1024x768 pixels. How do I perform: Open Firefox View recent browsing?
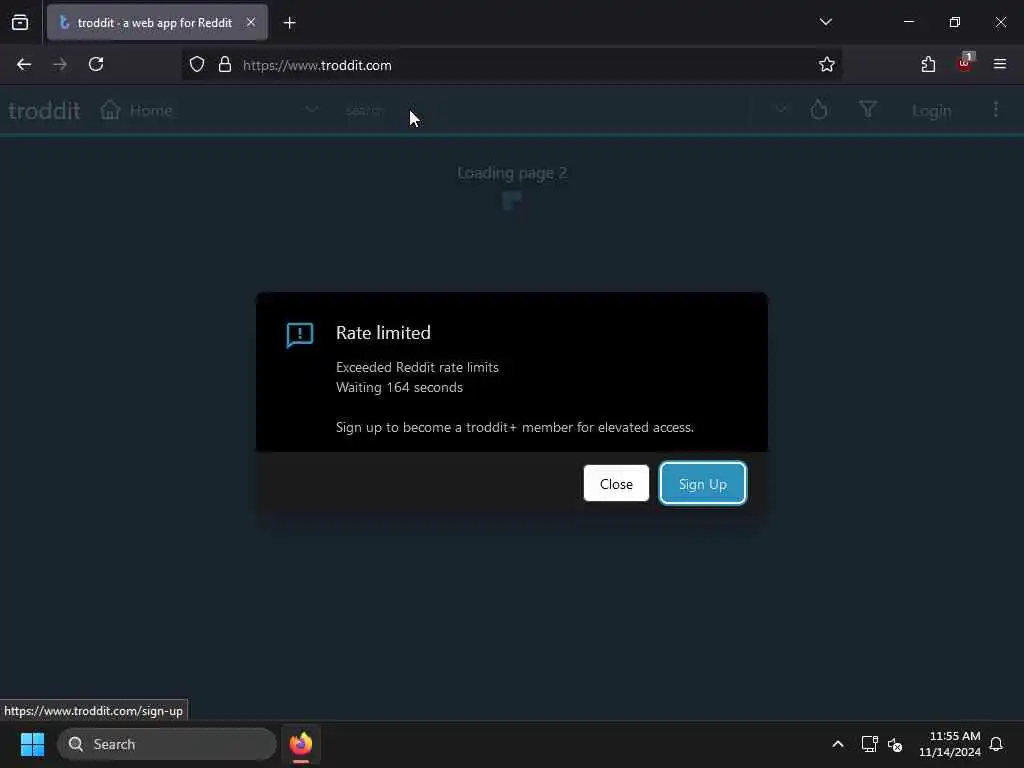20,23
